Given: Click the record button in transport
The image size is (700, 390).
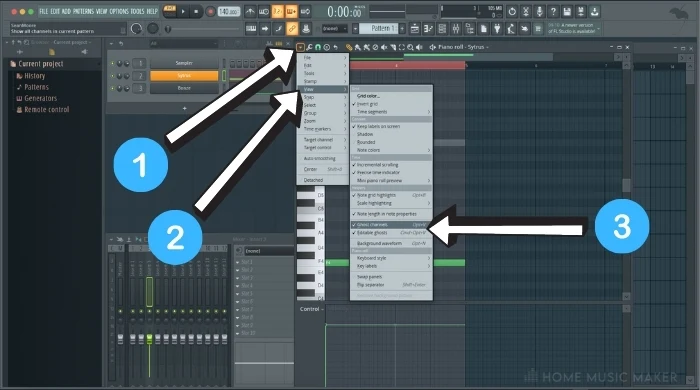Looking at the screenshot, I should 210,12.
